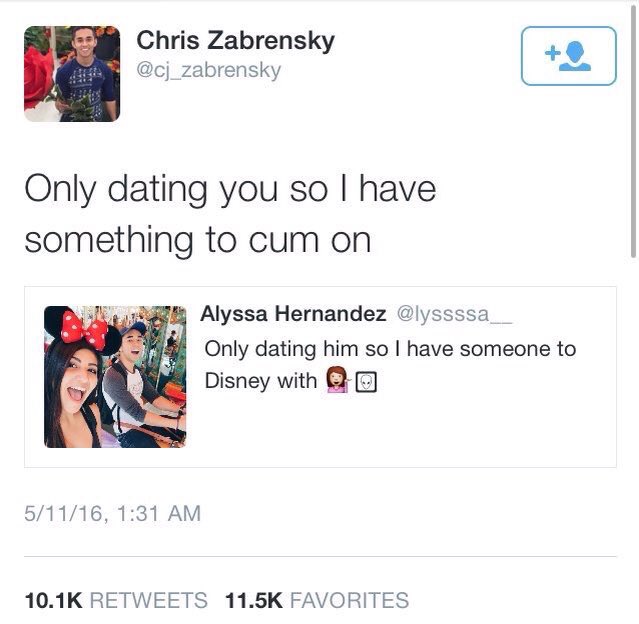The height and width of the screenshot is (624, 639).
Task: Open Chris Zabrensky's profile picture
Action: 72,74
